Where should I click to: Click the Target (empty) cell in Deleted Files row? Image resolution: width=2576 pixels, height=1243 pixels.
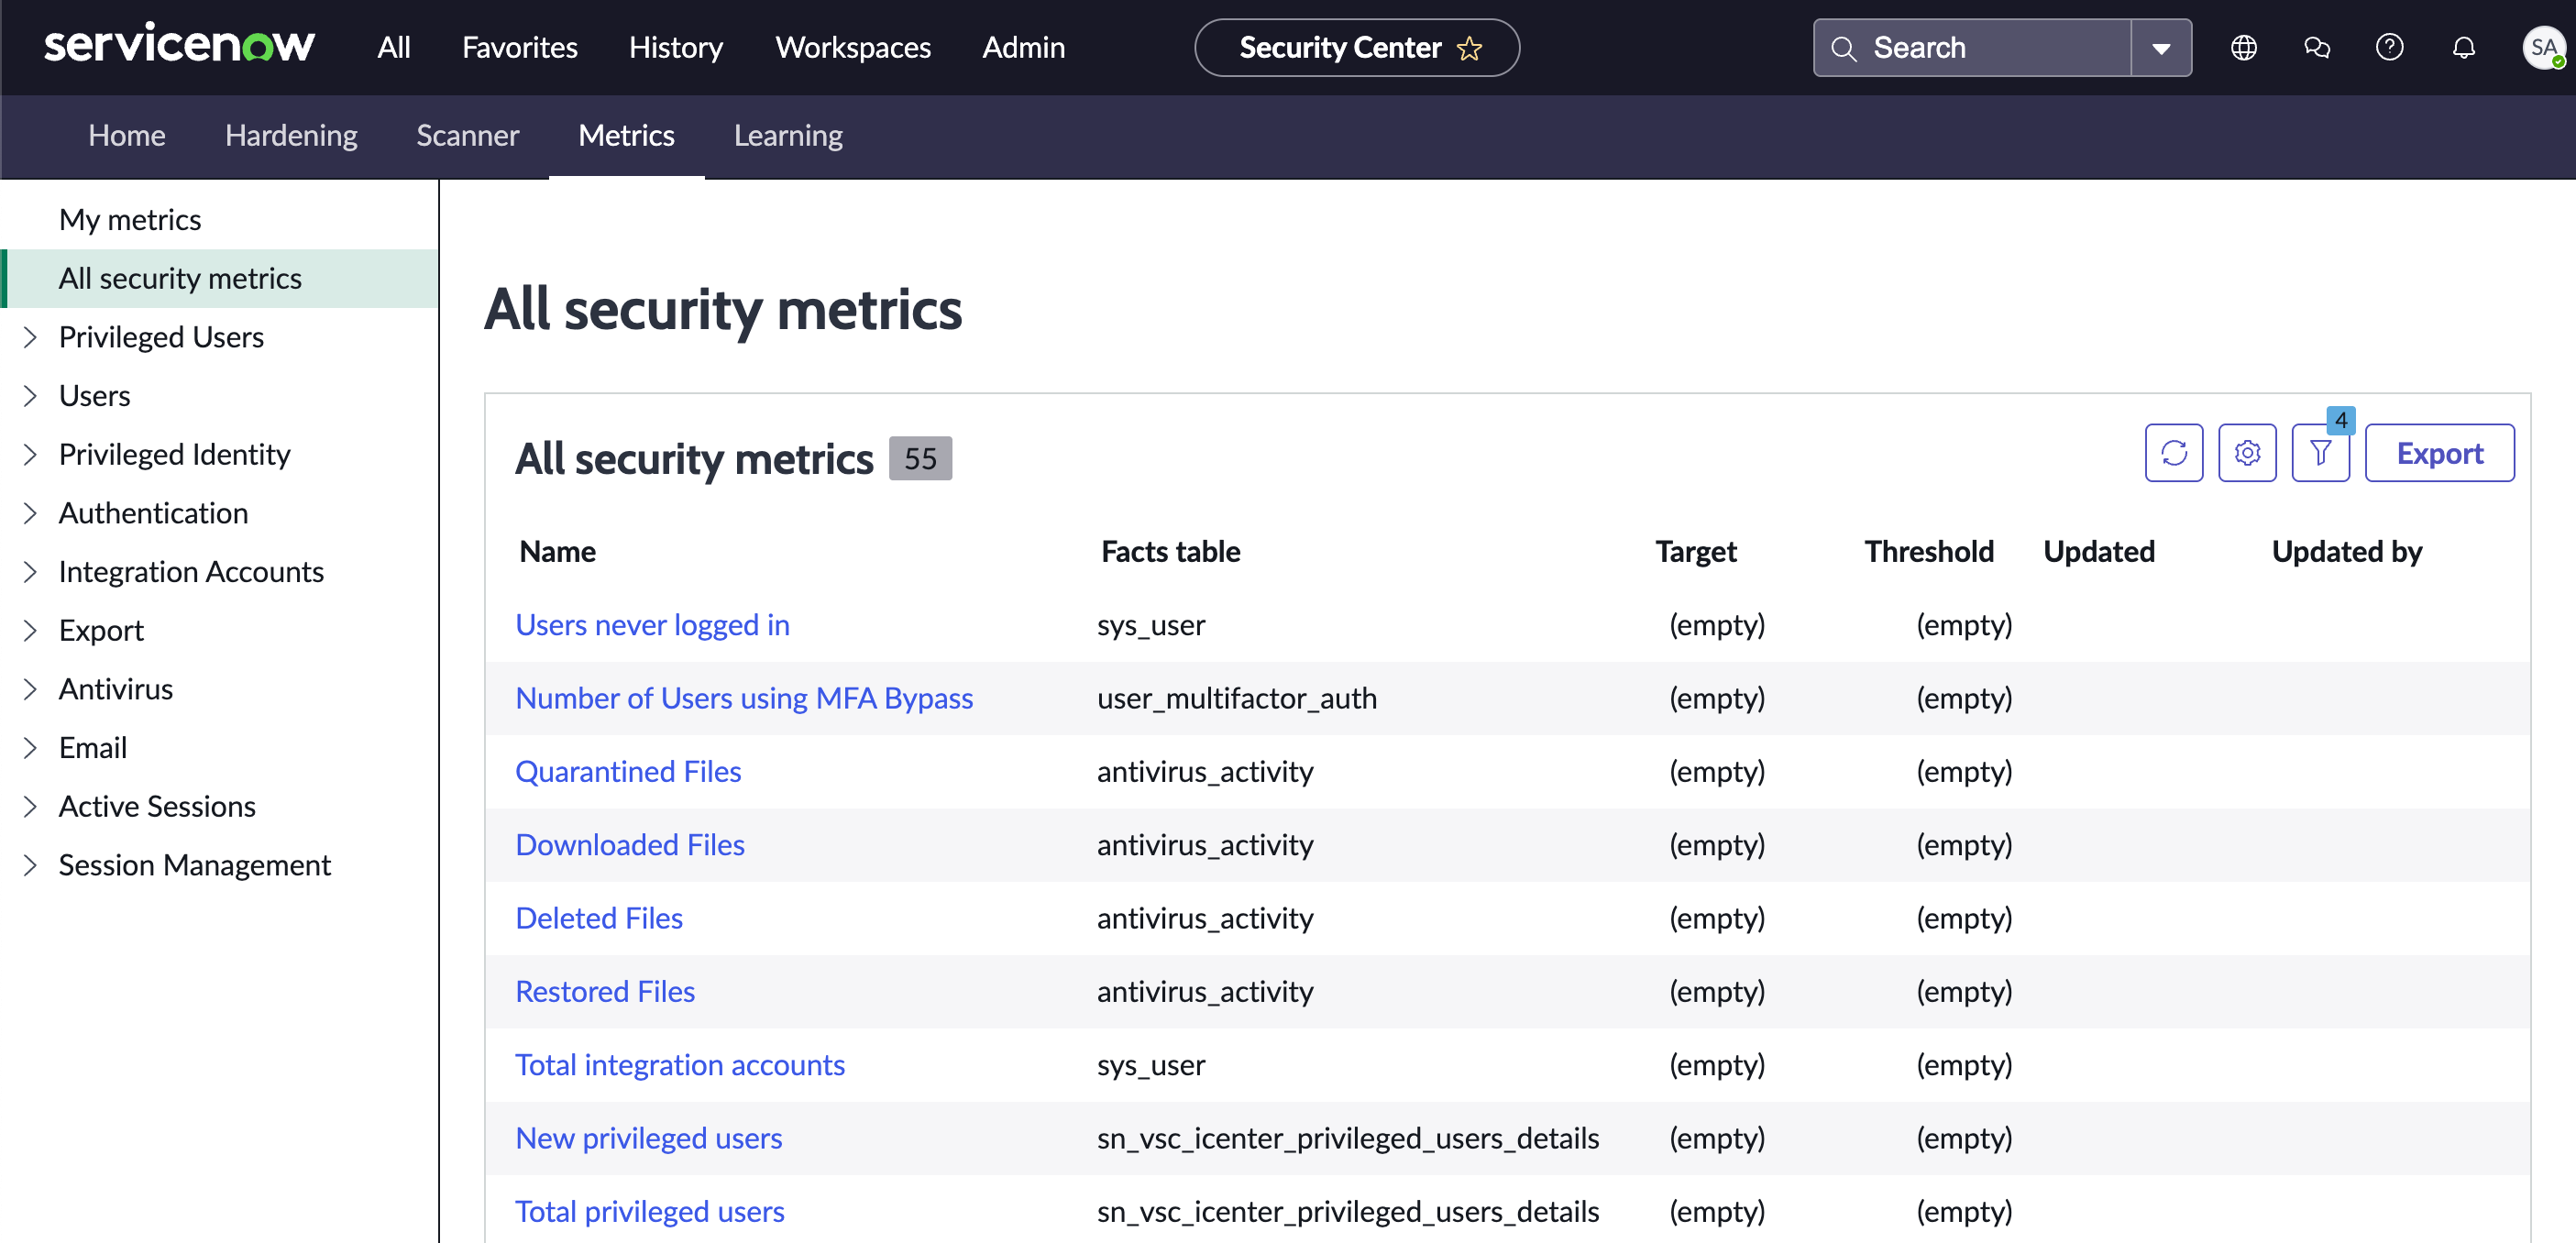[x=1717, y=918]
